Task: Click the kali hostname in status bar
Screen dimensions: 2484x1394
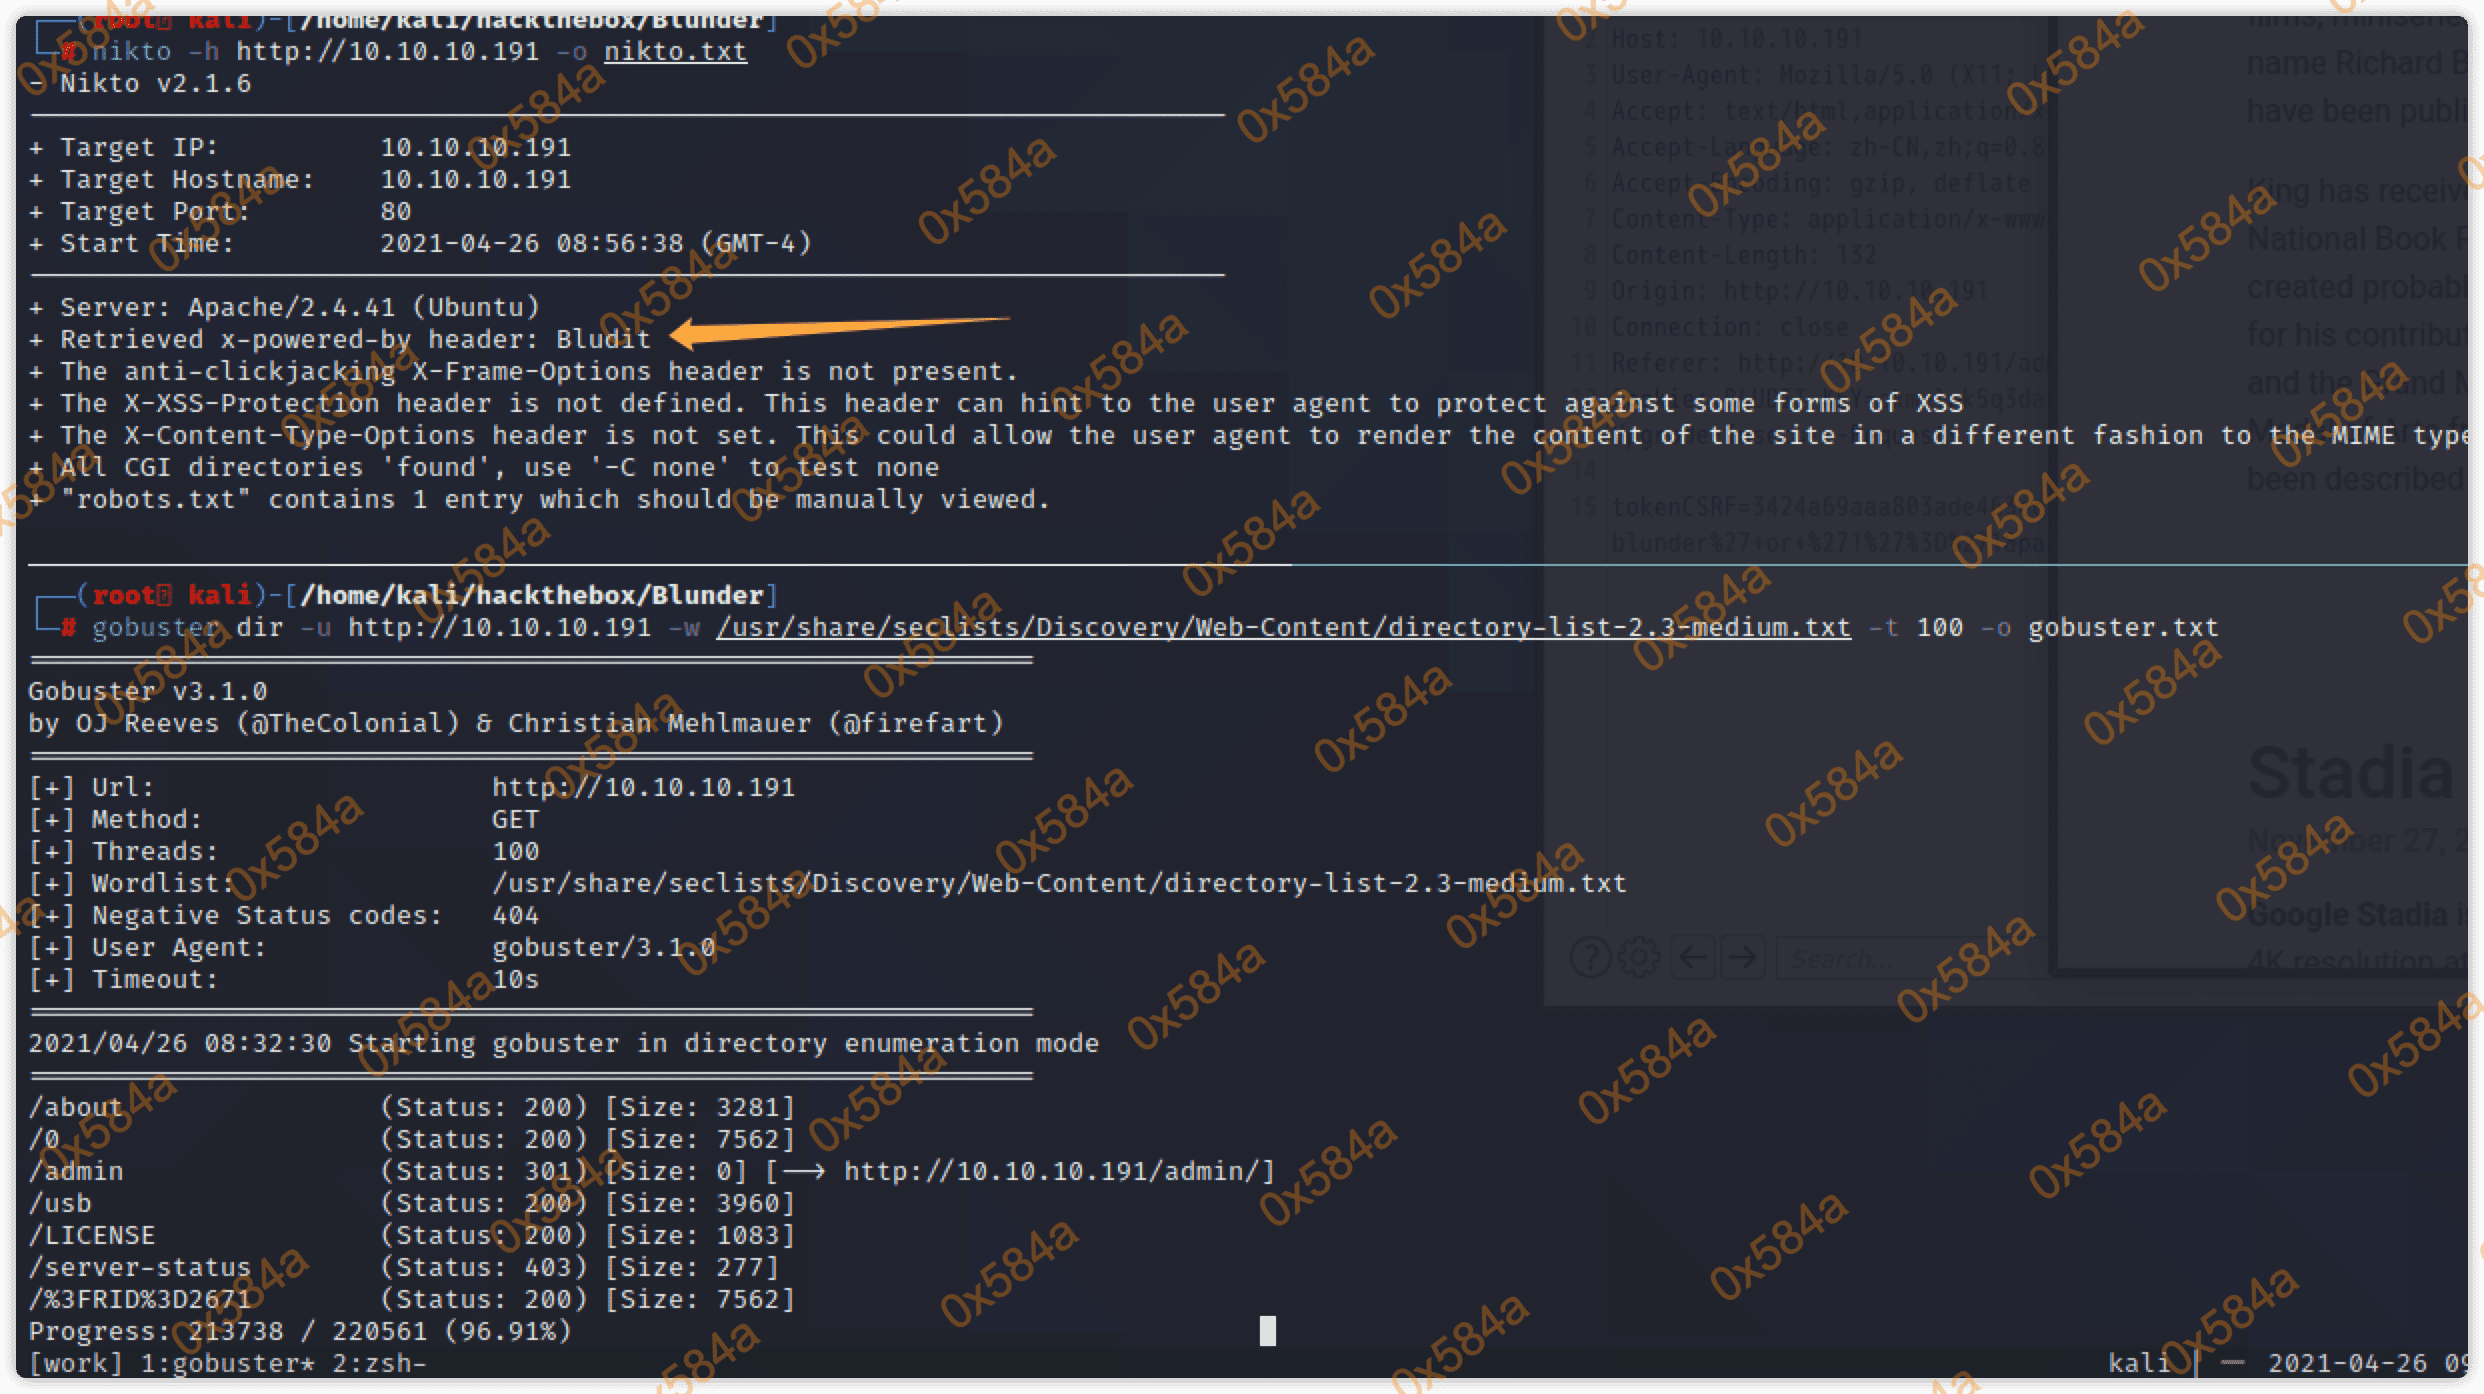Action: (2138, 1363)
